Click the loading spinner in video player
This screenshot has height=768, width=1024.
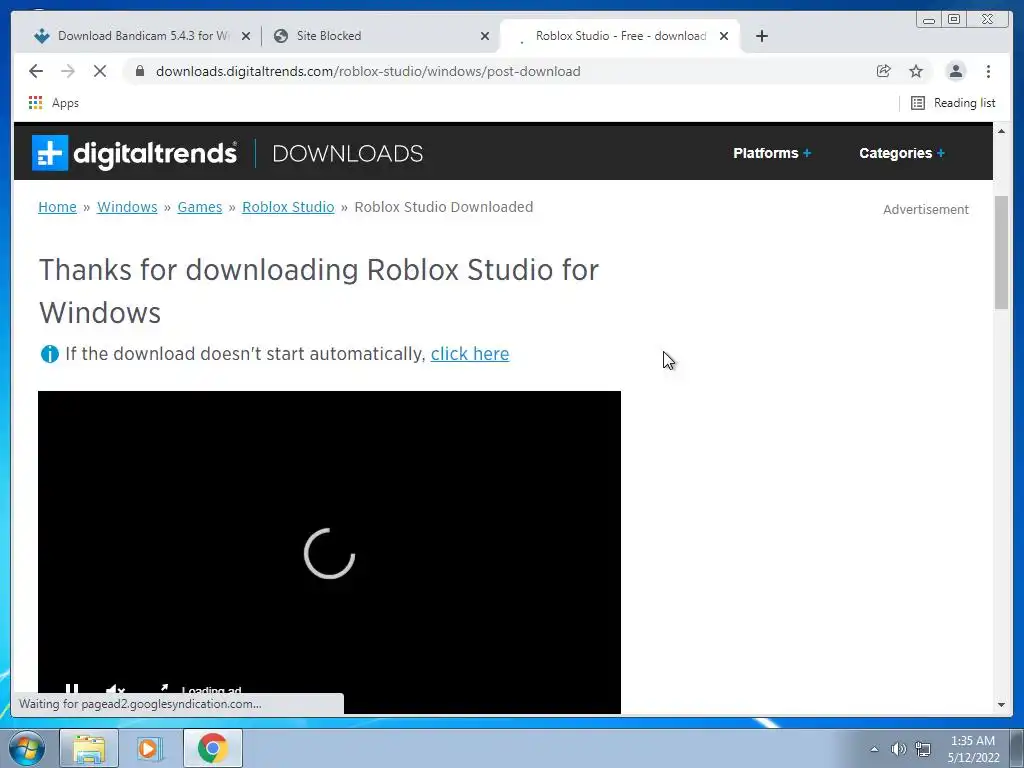[x=329, y=553]
